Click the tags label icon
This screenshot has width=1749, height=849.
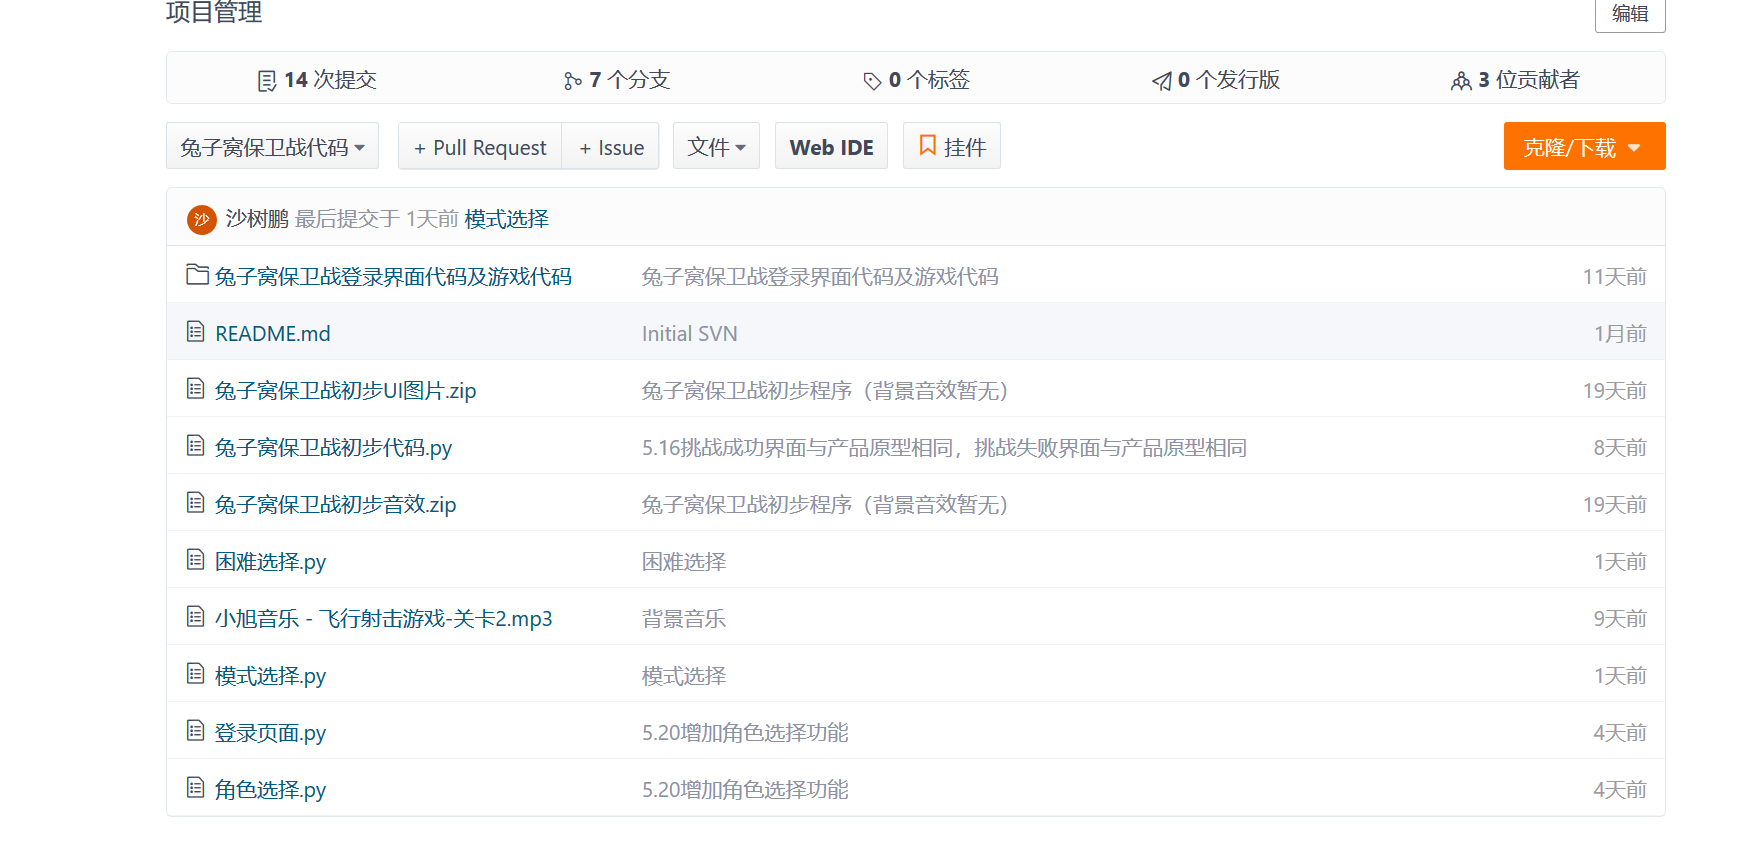tap(872, 81)
